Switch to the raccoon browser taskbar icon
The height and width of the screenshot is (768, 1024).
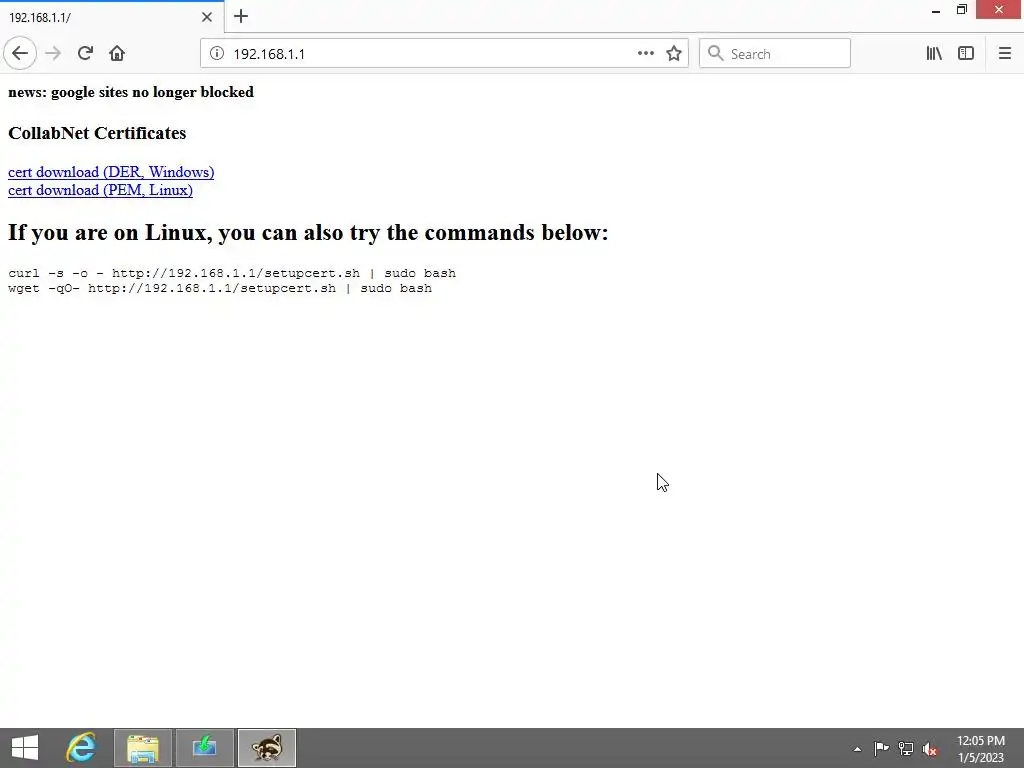266,748
